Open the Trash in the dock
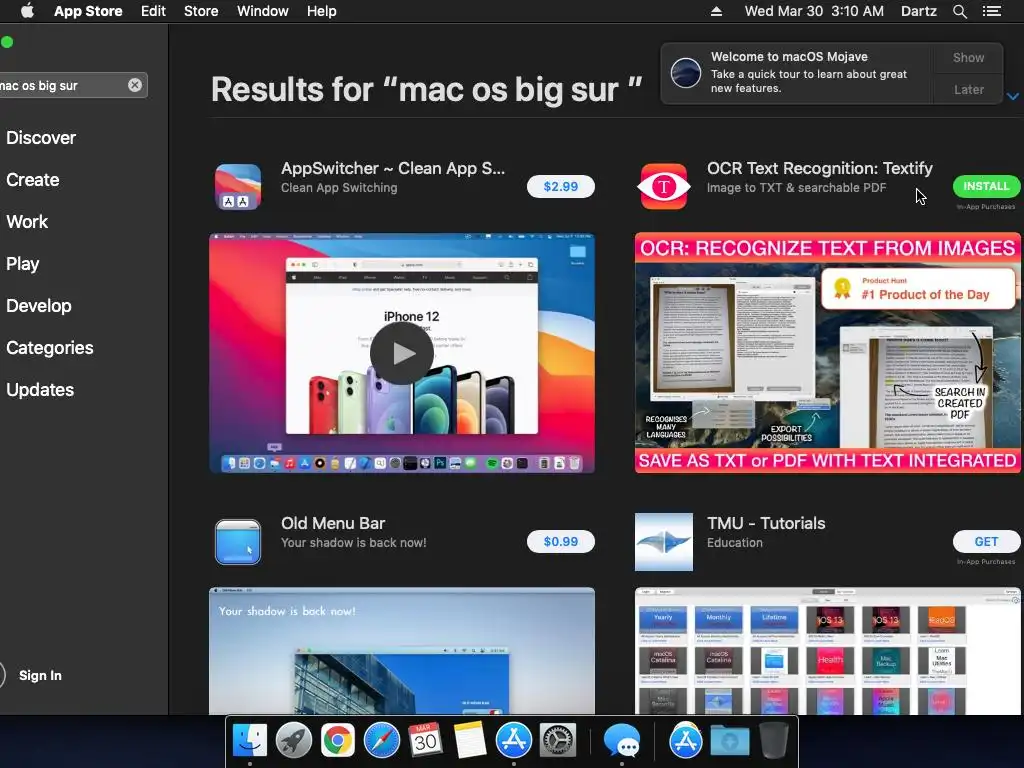 pyautogui.click(x=773, y=741)
